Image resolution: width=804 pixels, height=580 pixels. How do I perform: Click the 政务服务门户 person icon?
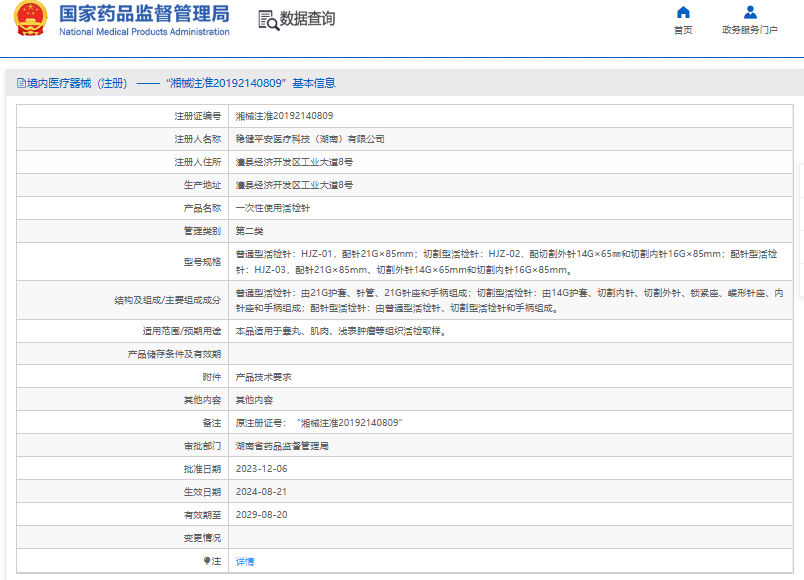(749, 13)
